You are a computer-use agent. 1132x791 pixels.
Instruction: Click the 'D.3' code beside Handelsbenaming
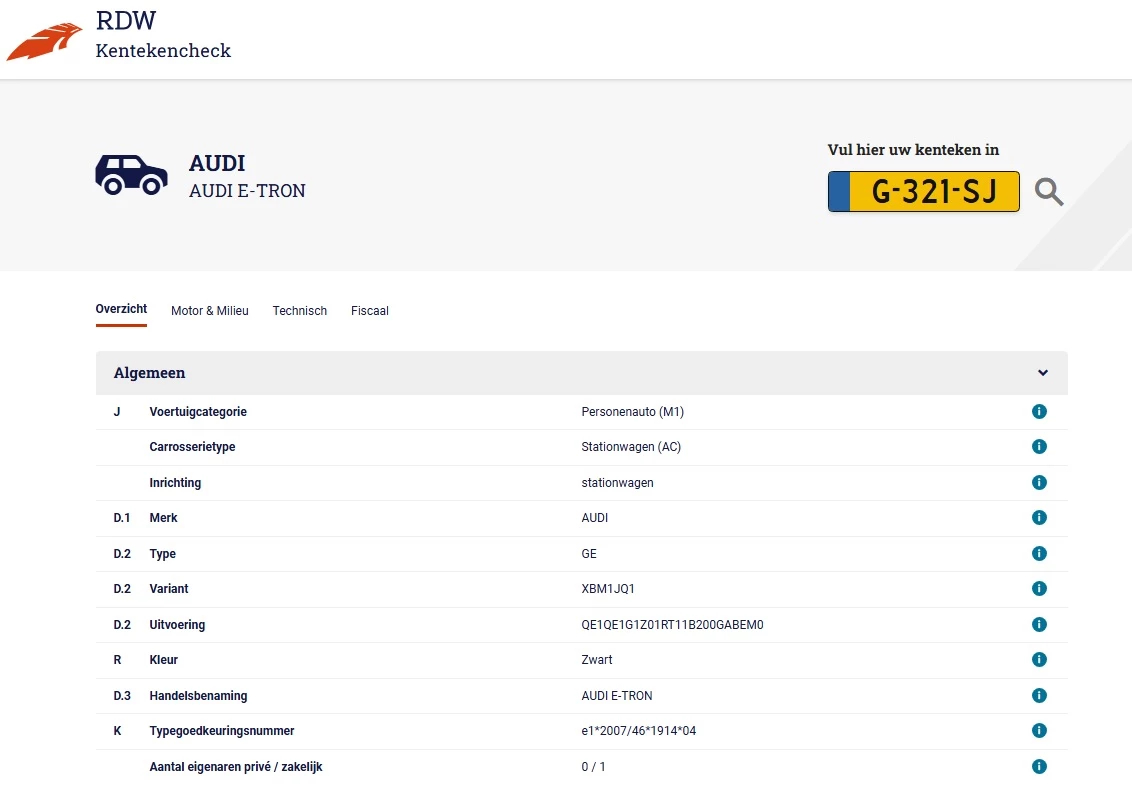pyautogui.click(x=122, y=696)
